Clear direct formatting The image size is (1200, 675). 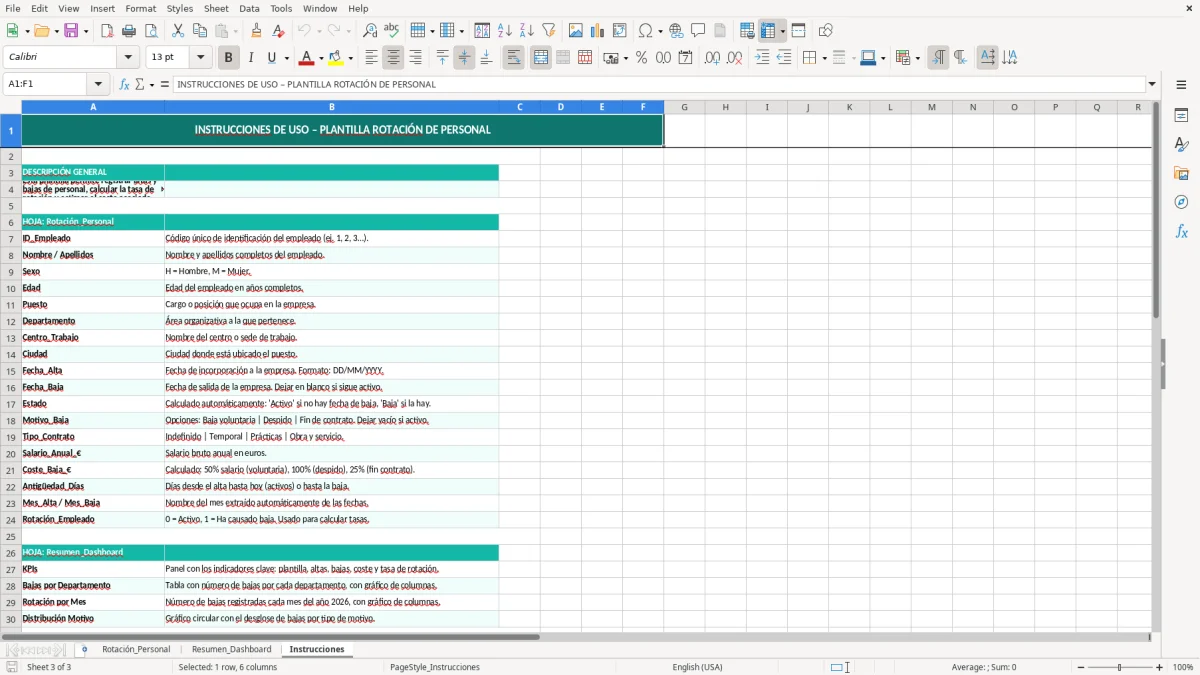tap(278, 31)
